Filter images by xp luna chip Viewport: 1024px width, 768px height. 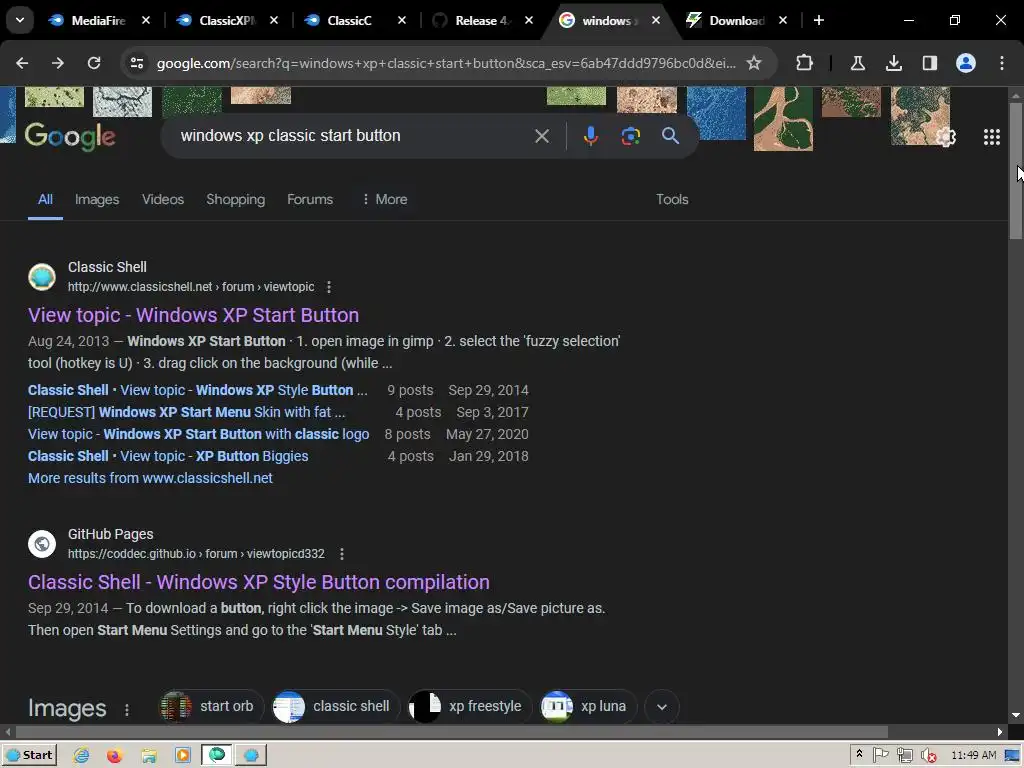pos(586,707)
